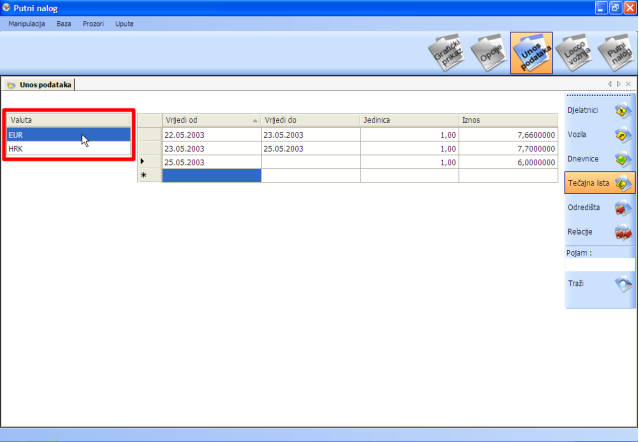Viewport: 639px width, 442px height.
Task: Click the Putni nalog title bar app icon
Action: coord(6,8)
